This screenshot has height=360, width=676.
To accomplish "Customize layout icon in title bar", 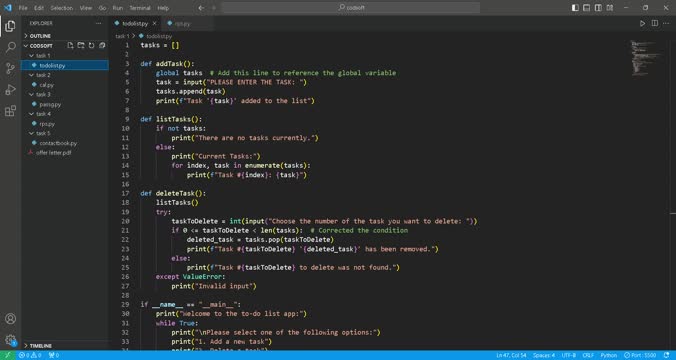I will [x=610, y=8].
